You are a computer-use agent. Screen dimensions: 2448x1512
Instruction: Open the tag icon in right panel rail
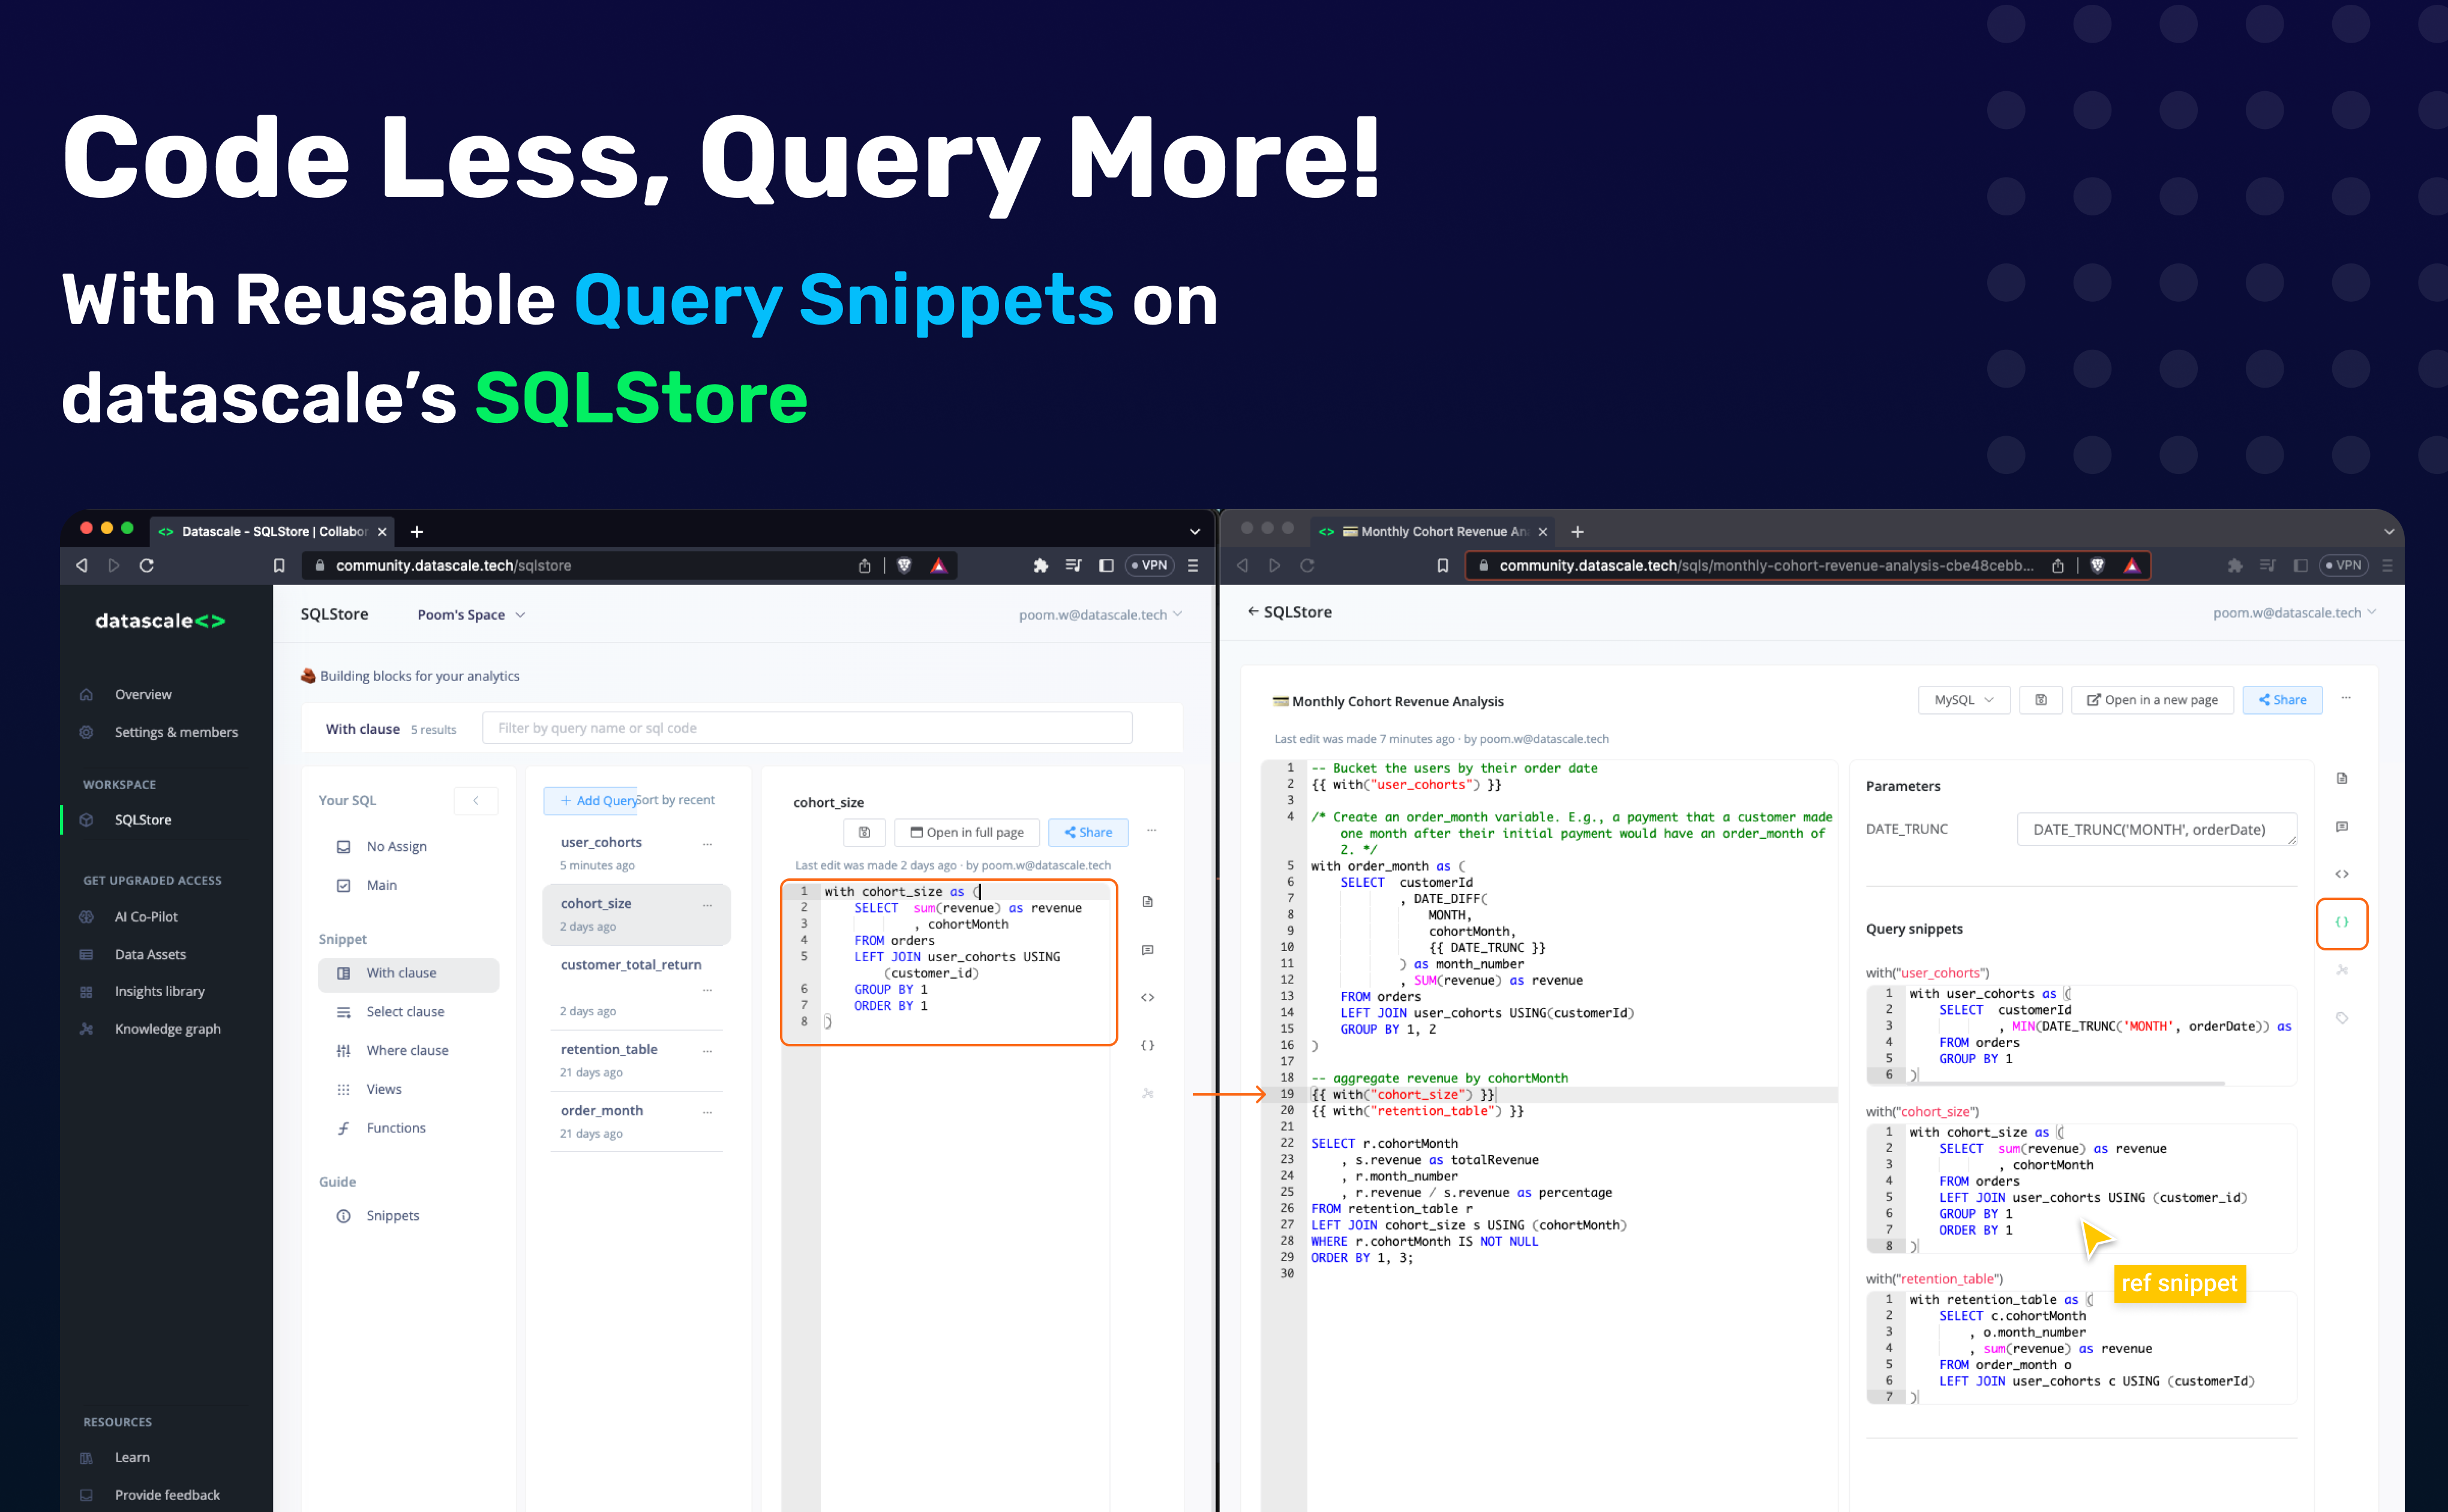tap(2342, 1018)
